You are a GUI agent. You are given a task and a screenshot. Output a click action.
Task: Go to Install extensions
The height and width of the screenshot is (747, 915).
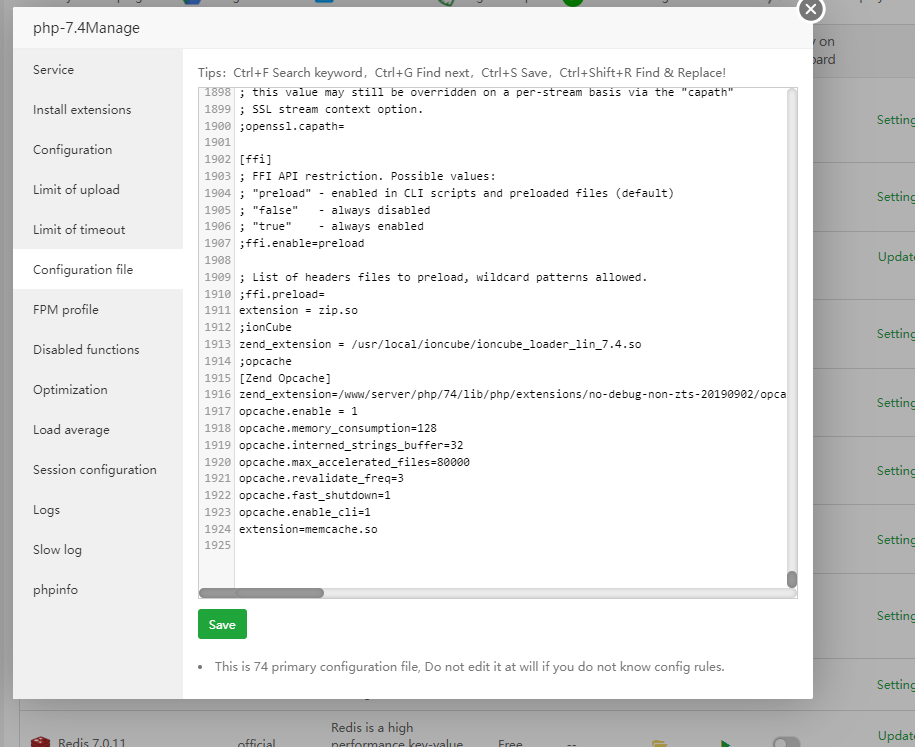coord(82,110)
